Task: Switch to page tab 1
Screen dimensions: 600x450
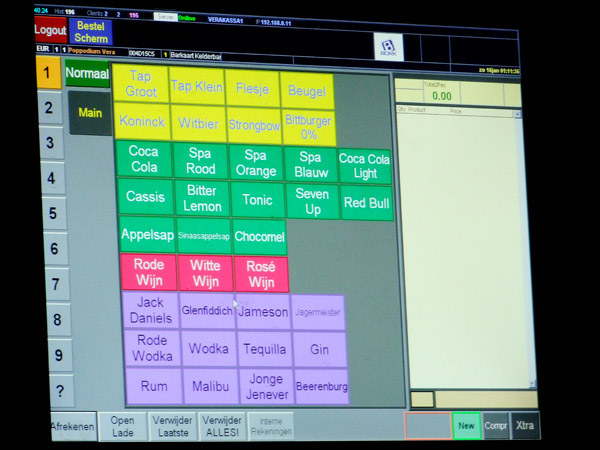Action: click(48, 73)
